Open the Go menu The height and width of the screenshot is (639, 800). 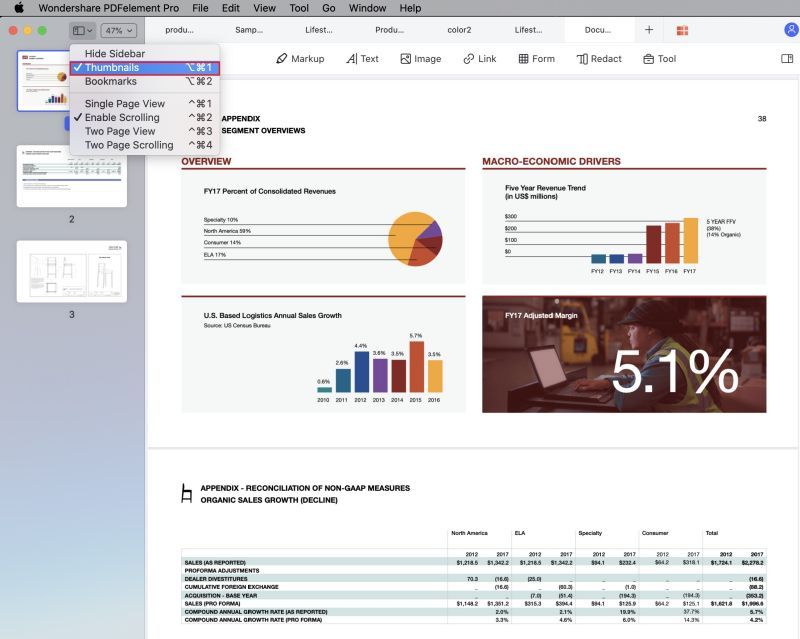(x=329, y=8)
